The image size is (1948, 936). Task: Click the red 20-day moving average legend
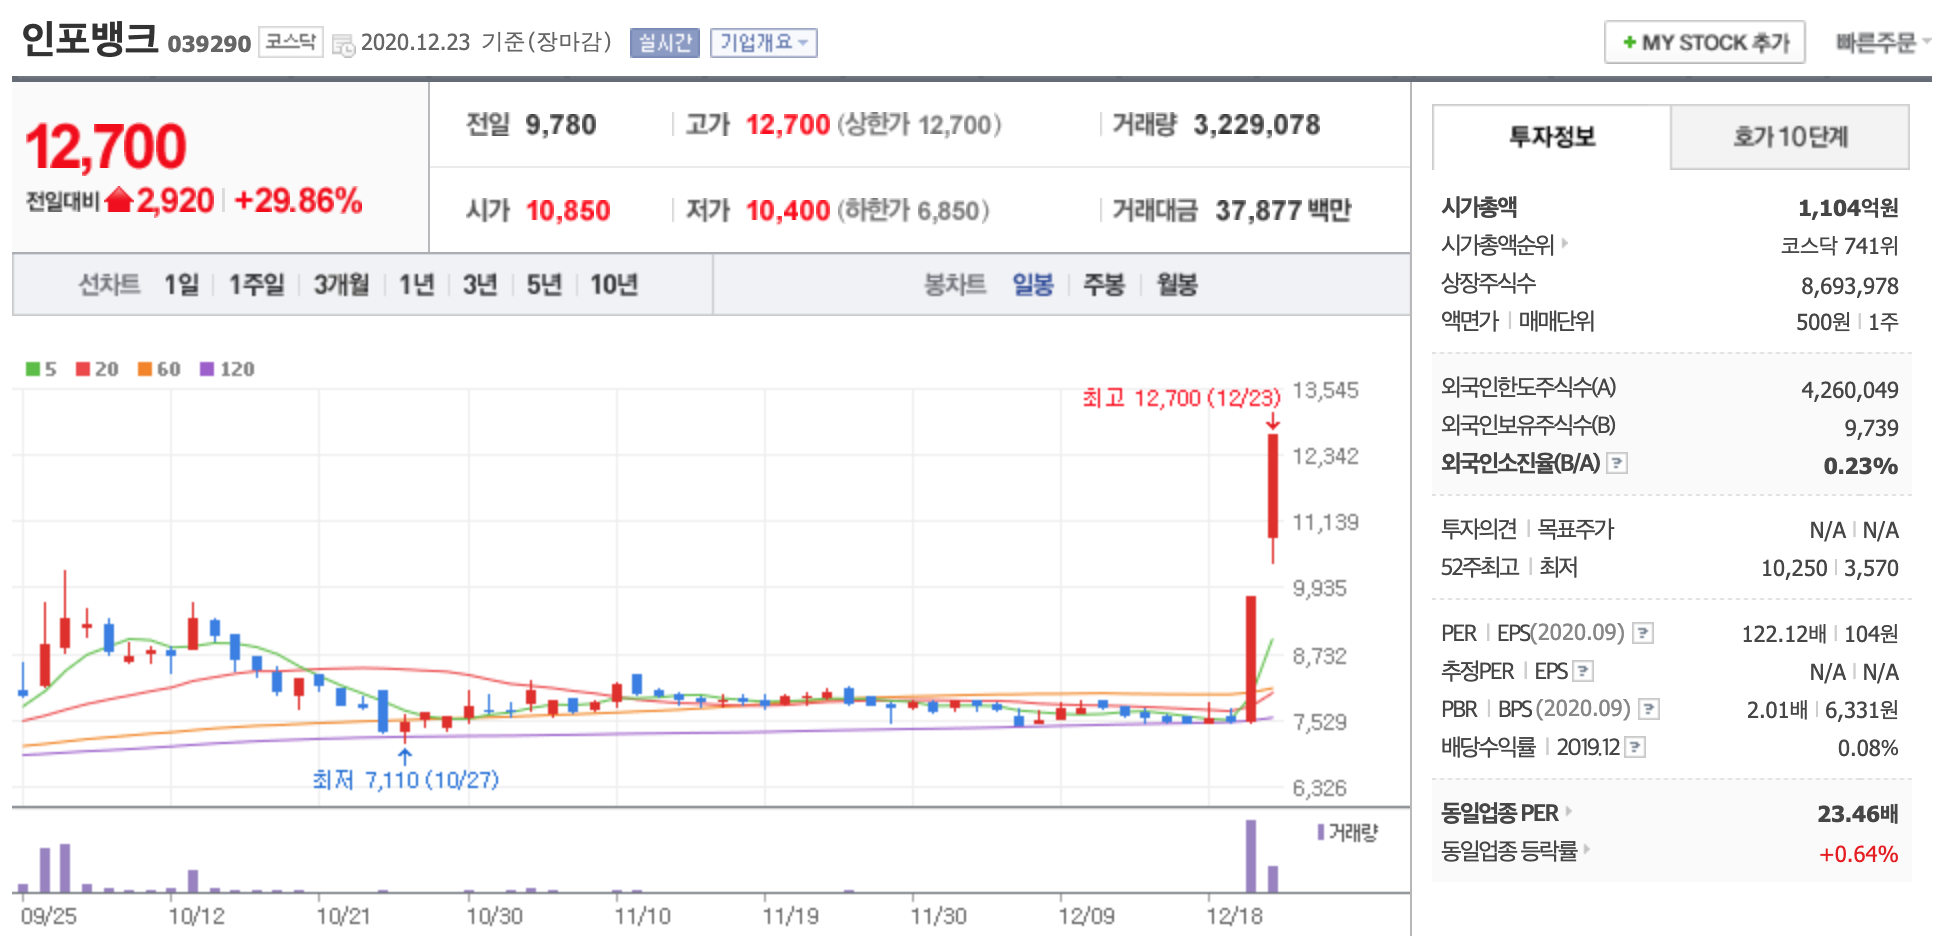pyautogui.click(x=97, y=369)
